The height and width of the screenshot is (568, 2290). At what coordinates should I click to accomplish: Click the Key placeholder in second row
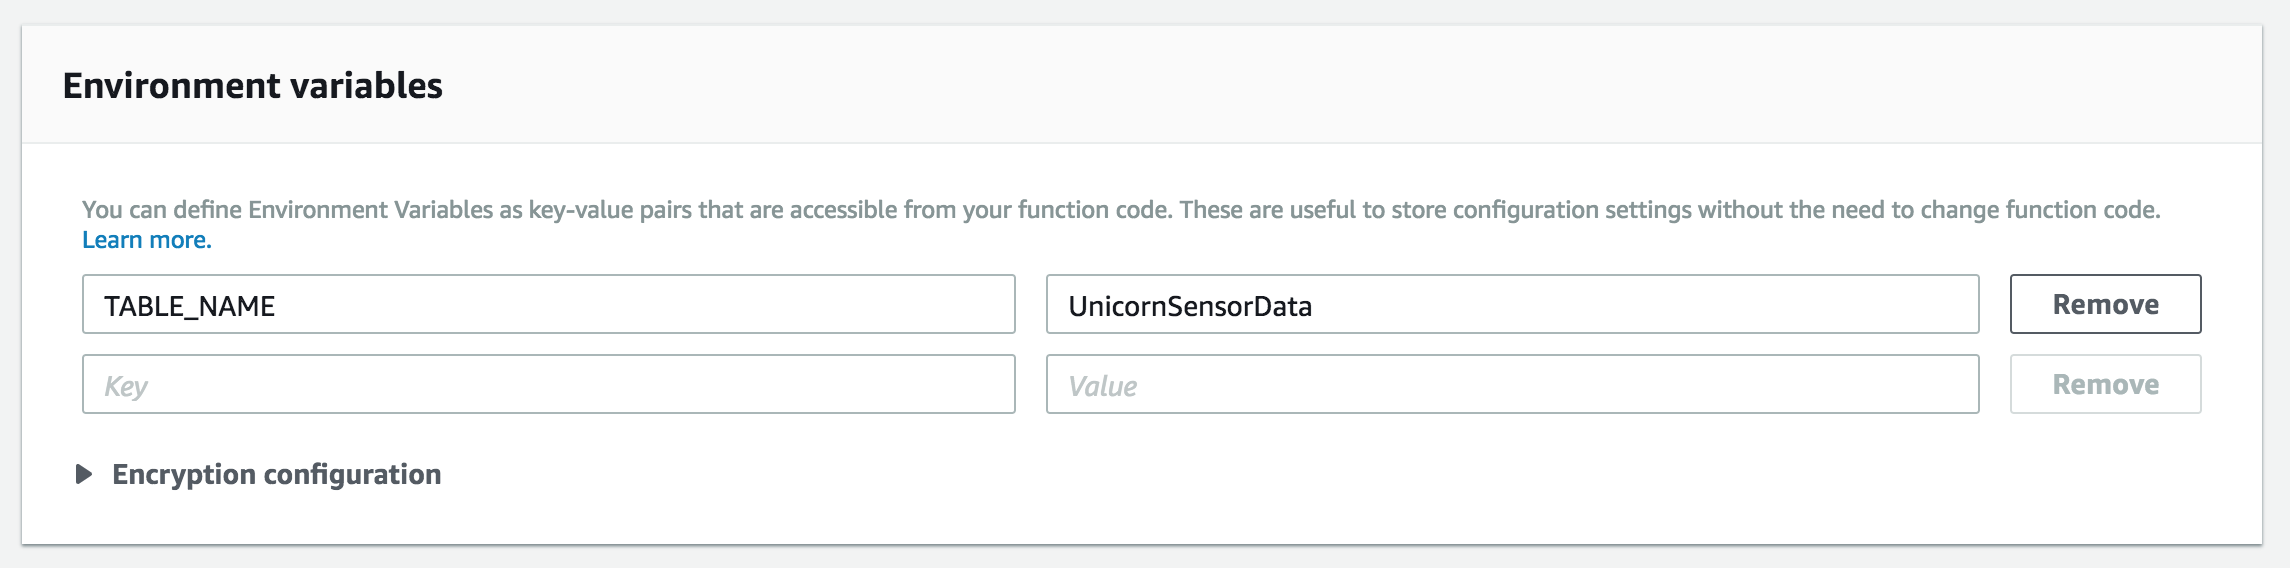[x=126, y=386]
